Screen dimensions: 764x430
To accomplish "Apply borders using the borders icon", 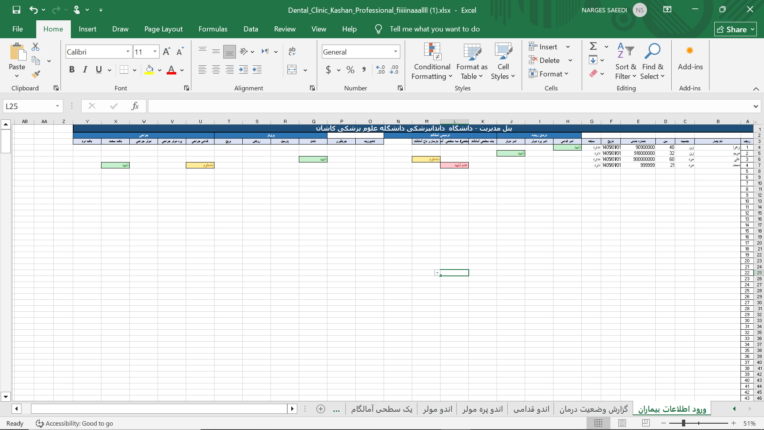I will pyautogui.click(x=124, y=70).
